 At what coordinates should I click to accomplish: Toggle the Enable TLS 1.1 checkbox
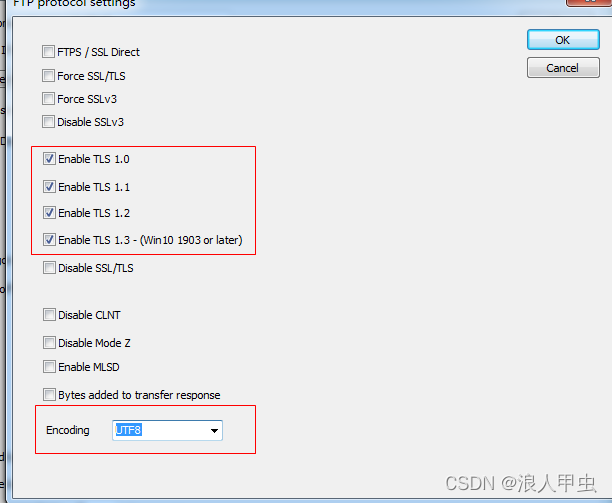[49, 187]
